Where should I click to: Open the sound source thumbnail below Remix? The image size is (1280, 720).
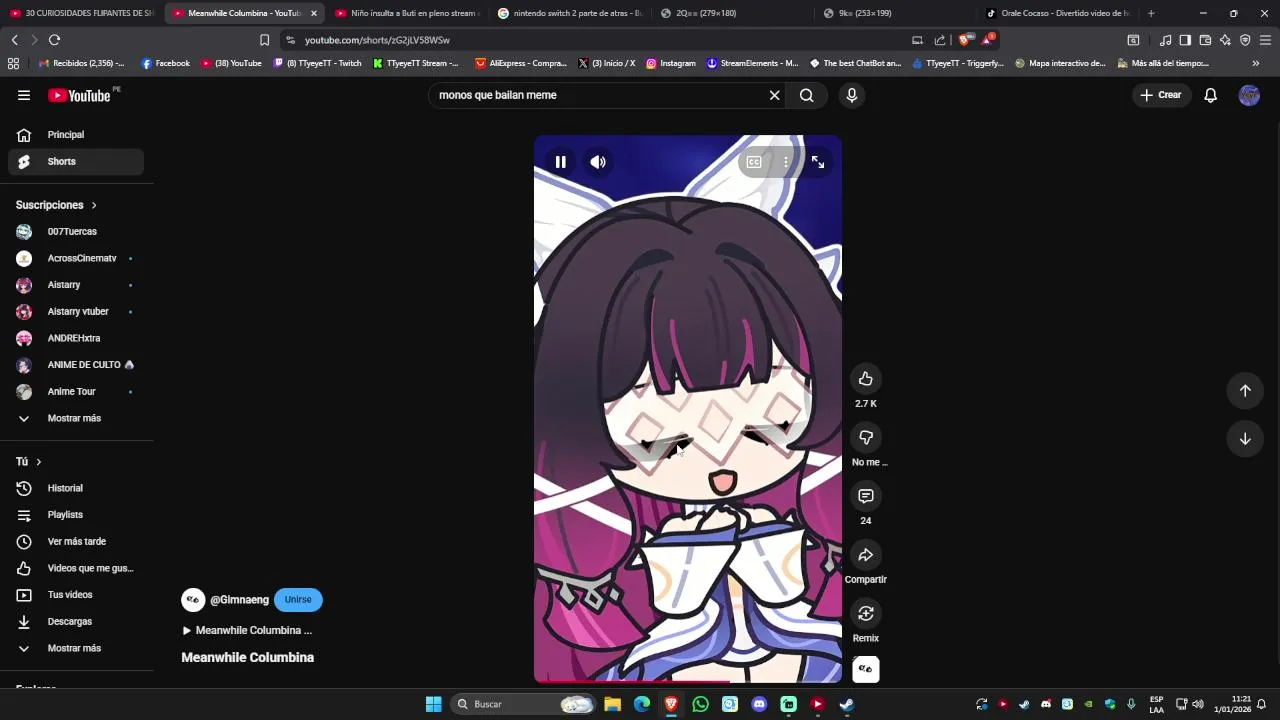(866, 669)
